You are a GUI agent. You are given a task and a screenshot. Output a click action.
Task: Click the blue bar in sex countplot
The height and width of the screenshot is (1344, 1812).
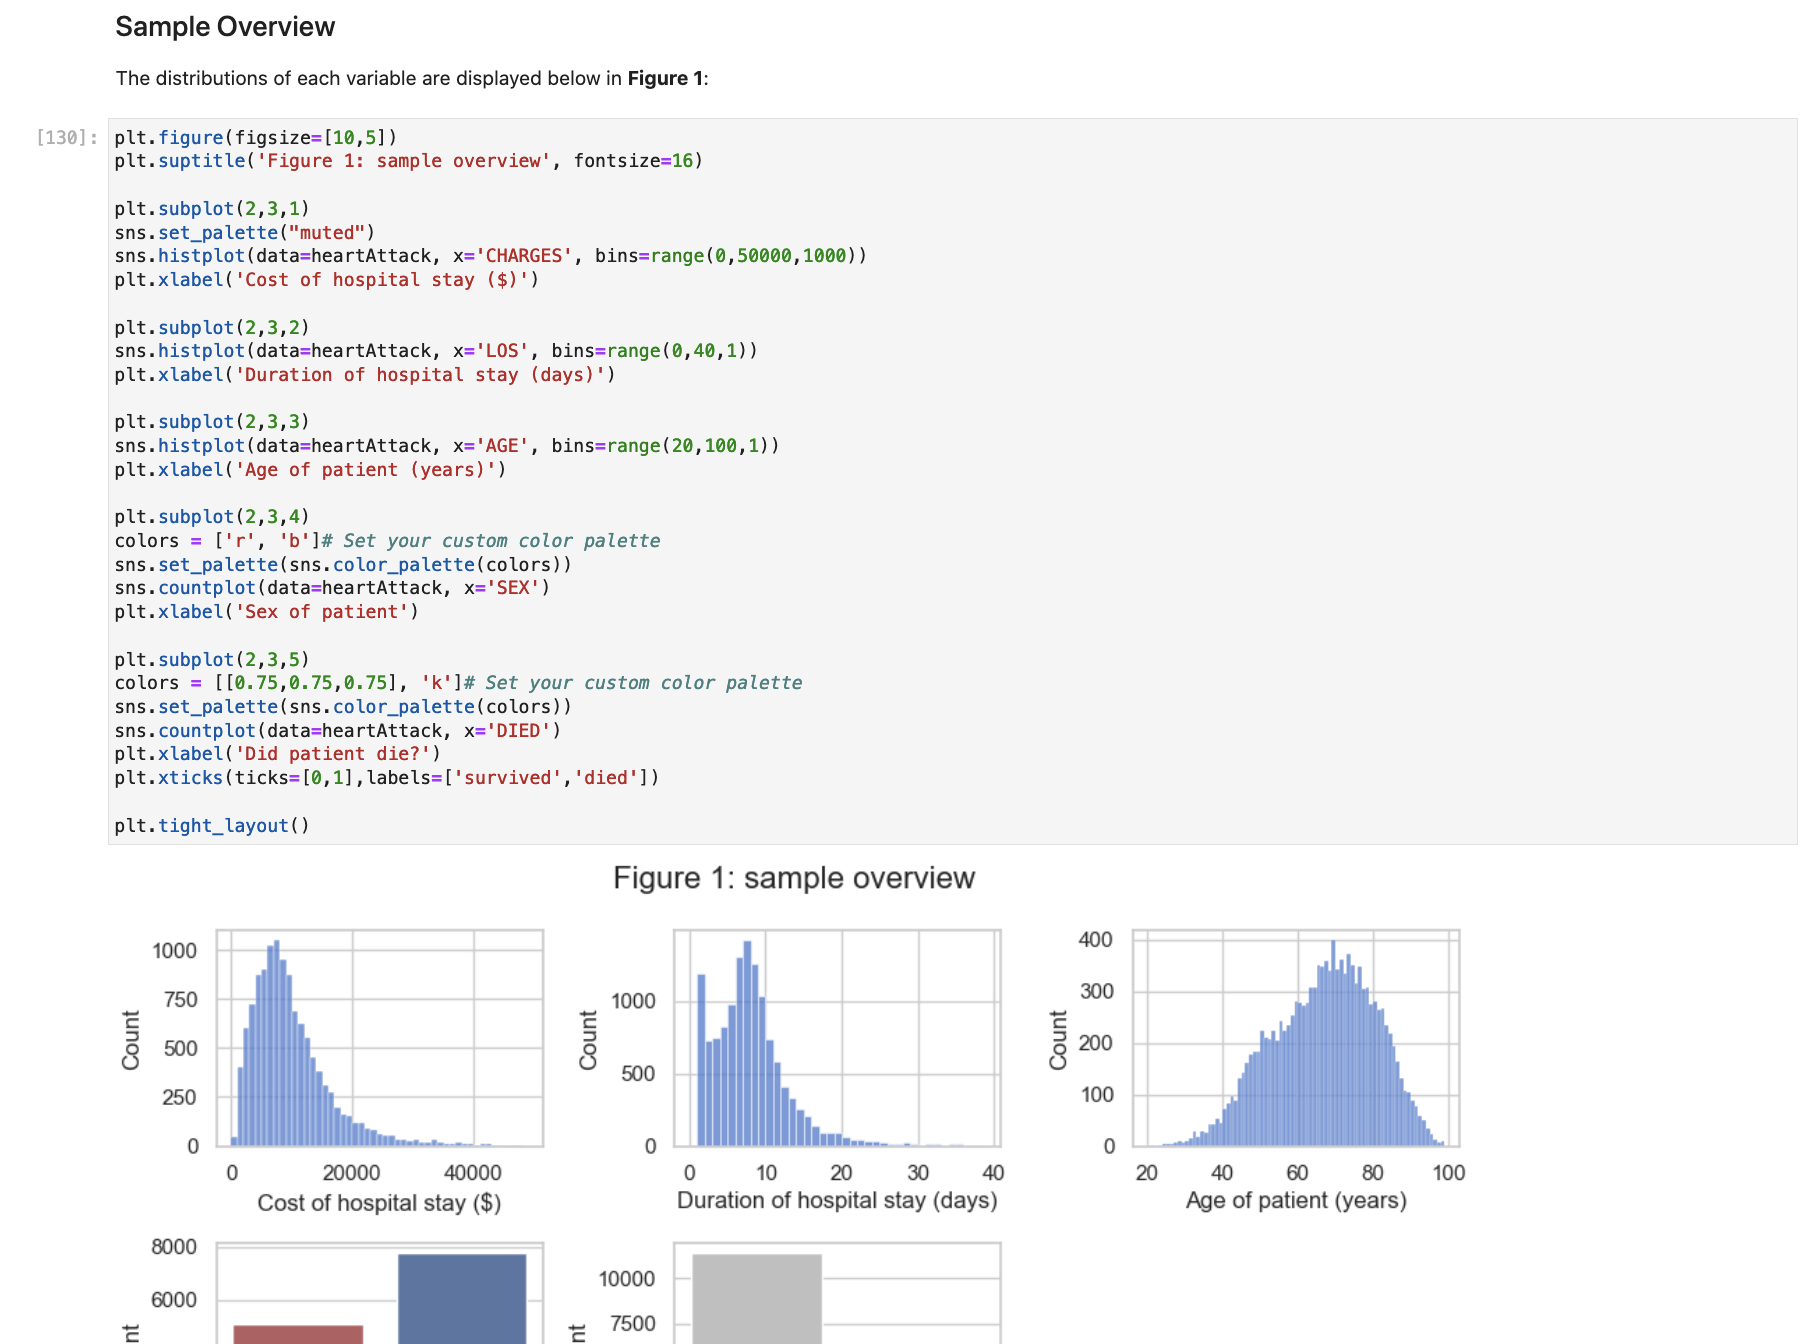(462, 1299)
